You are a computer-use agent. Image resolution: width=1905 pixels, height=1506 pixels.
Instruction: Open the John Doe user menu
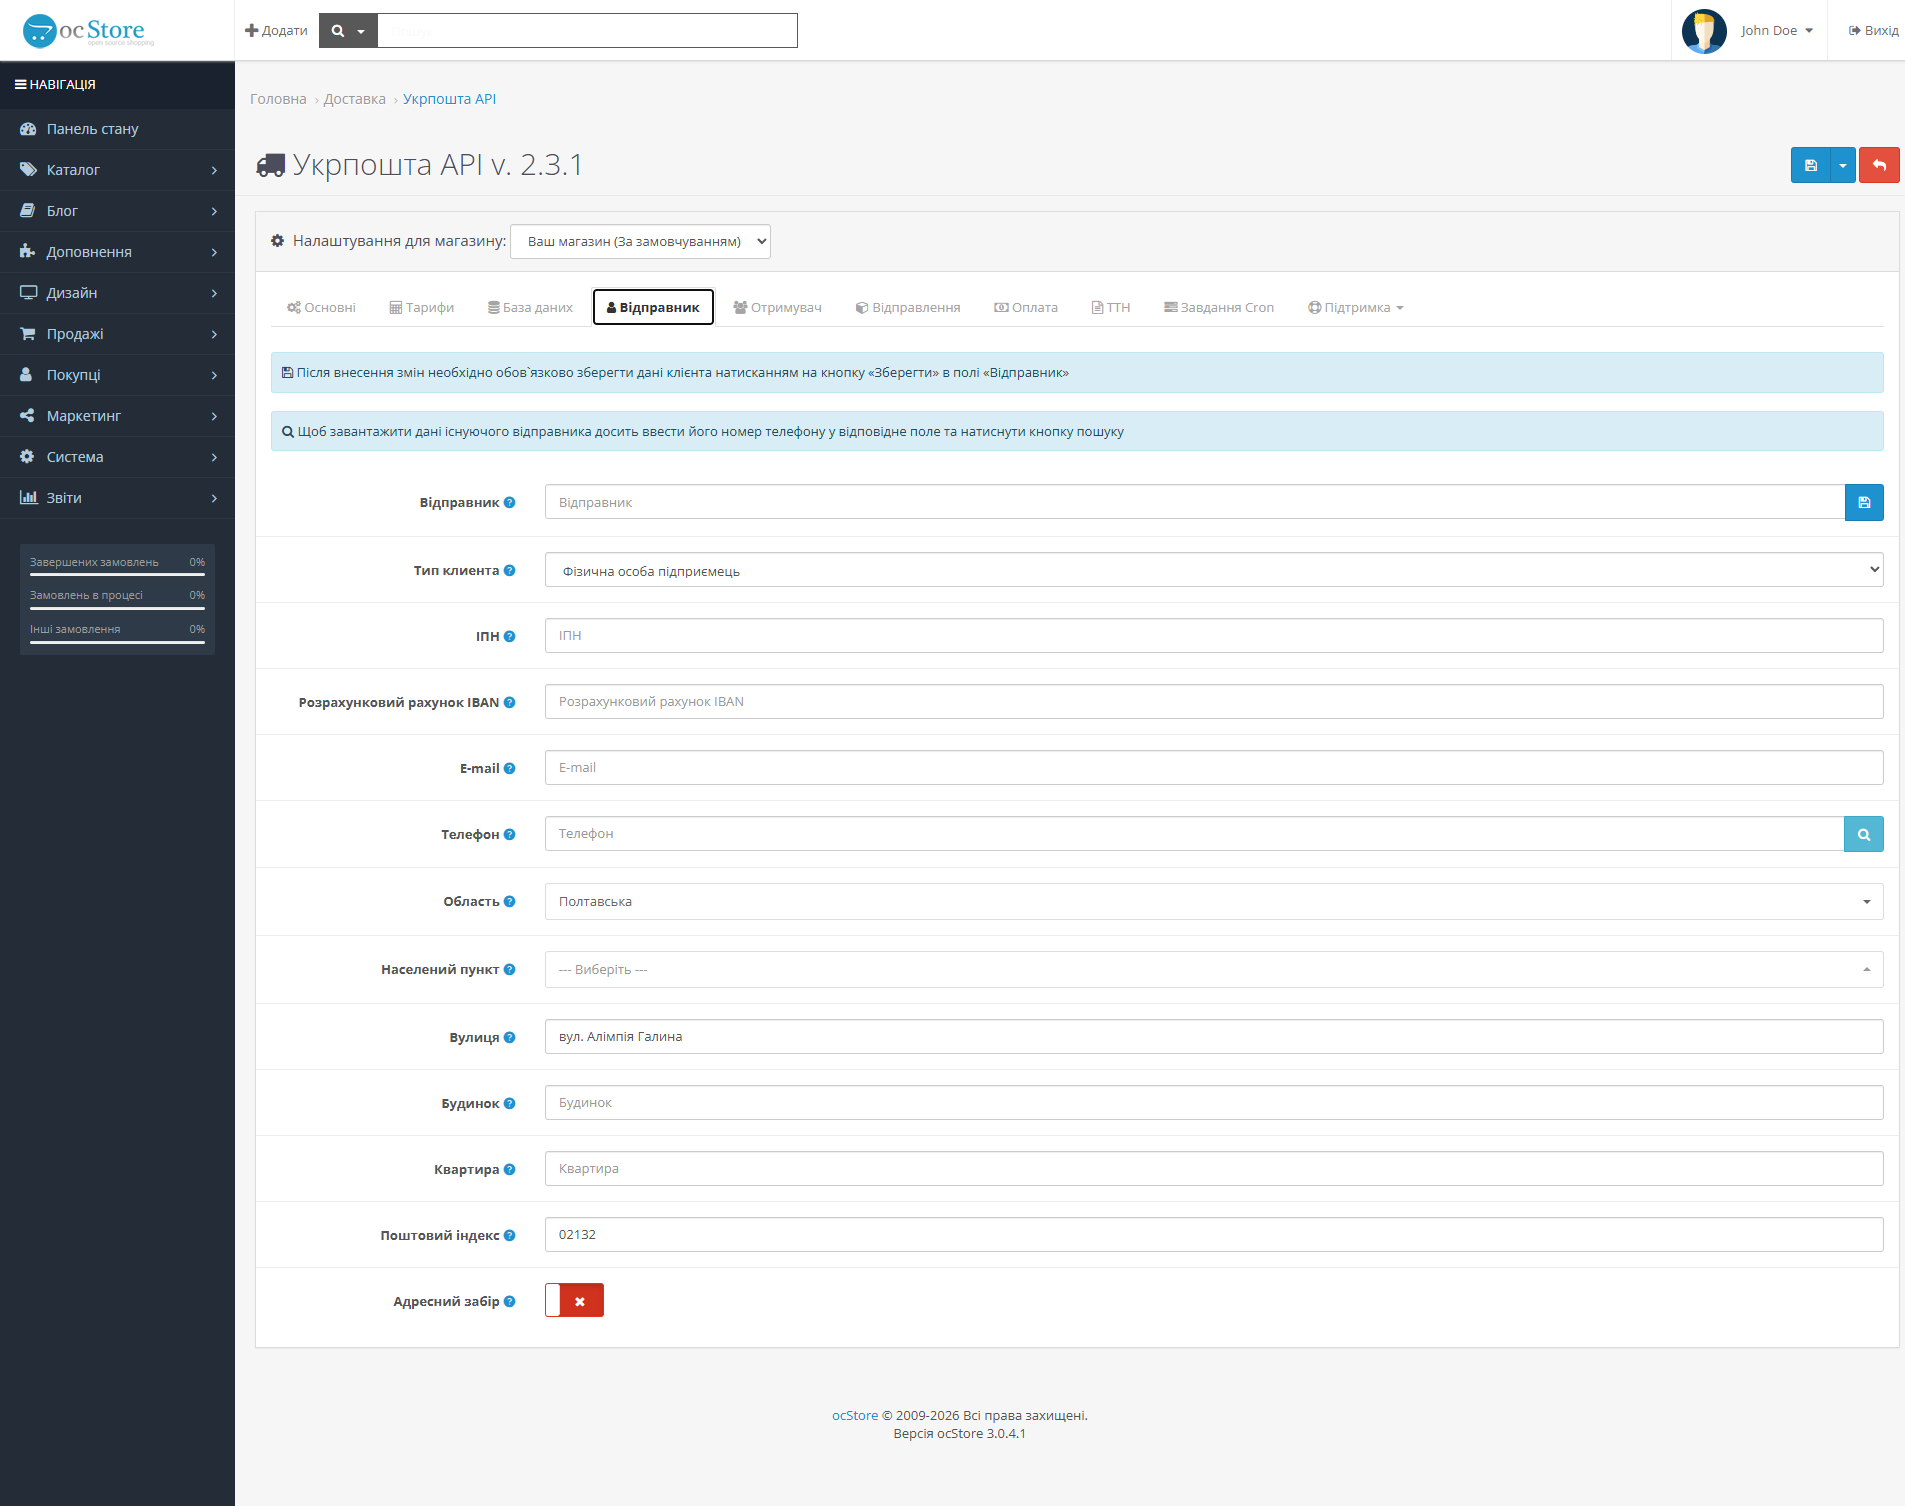tap(1776, 31)
